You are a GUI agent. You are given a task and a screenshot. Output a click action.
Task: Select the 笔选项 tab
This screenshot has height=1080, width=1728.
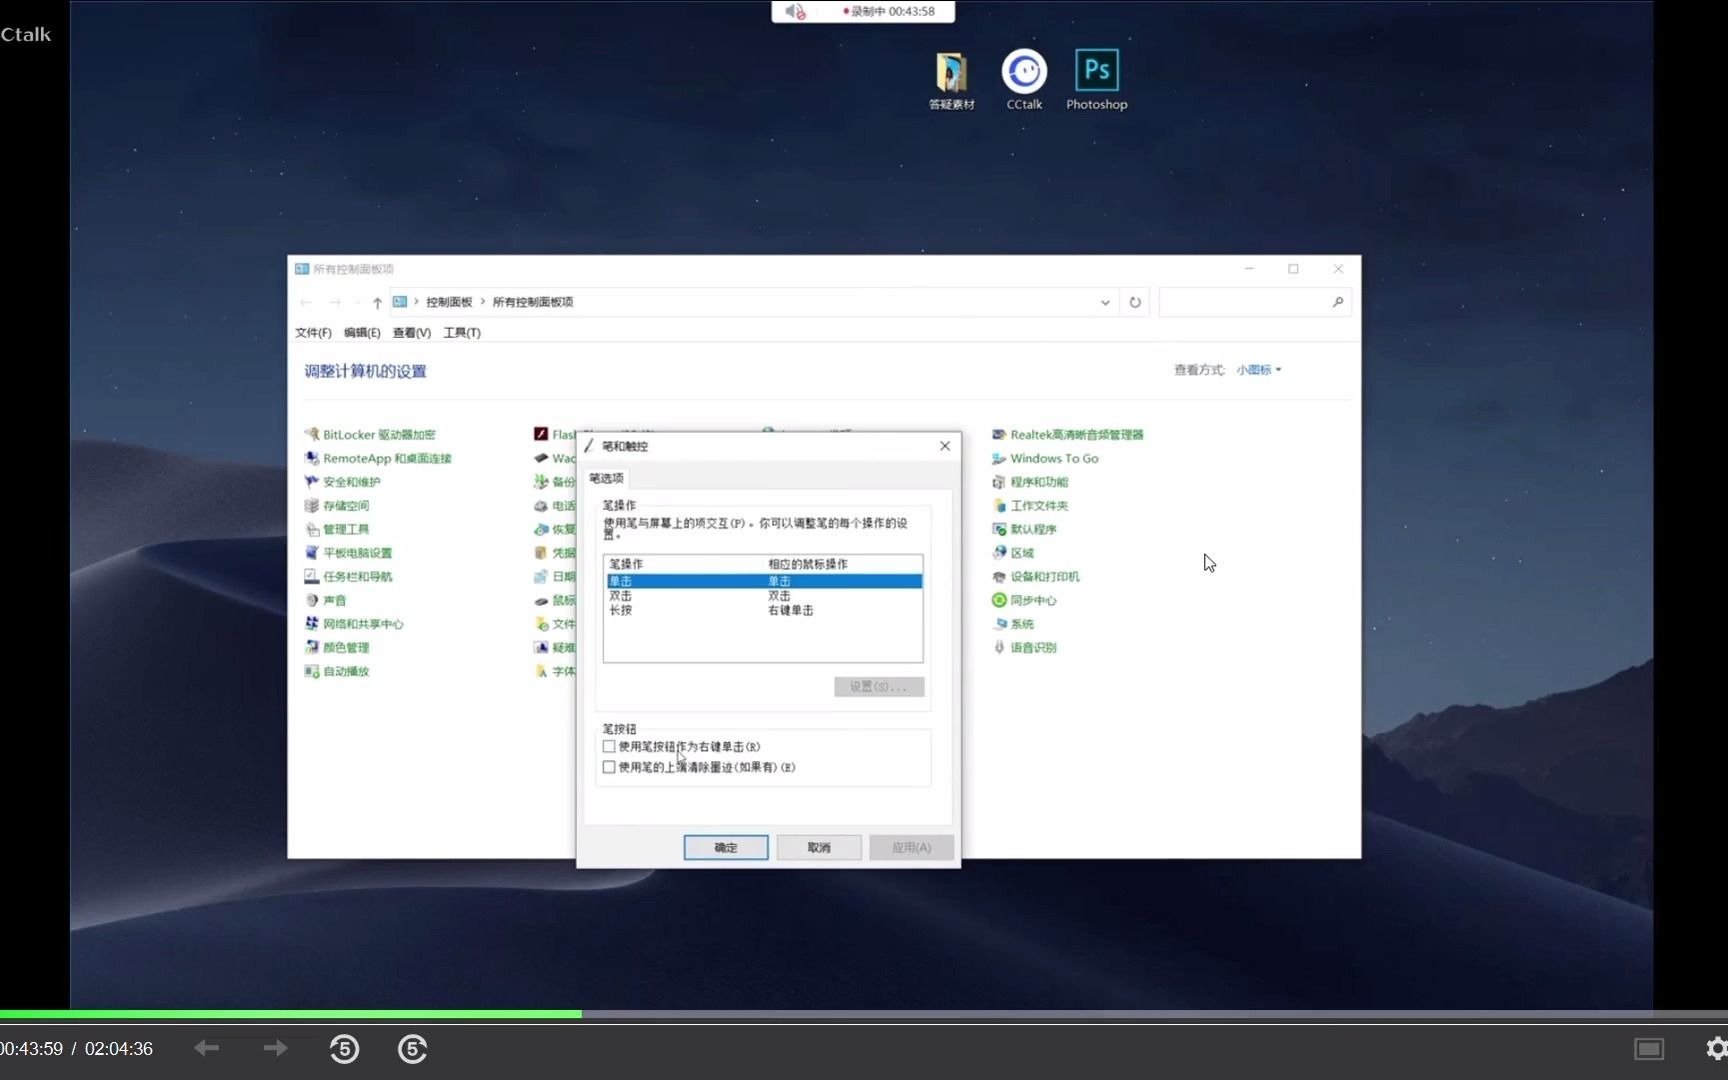607,478
